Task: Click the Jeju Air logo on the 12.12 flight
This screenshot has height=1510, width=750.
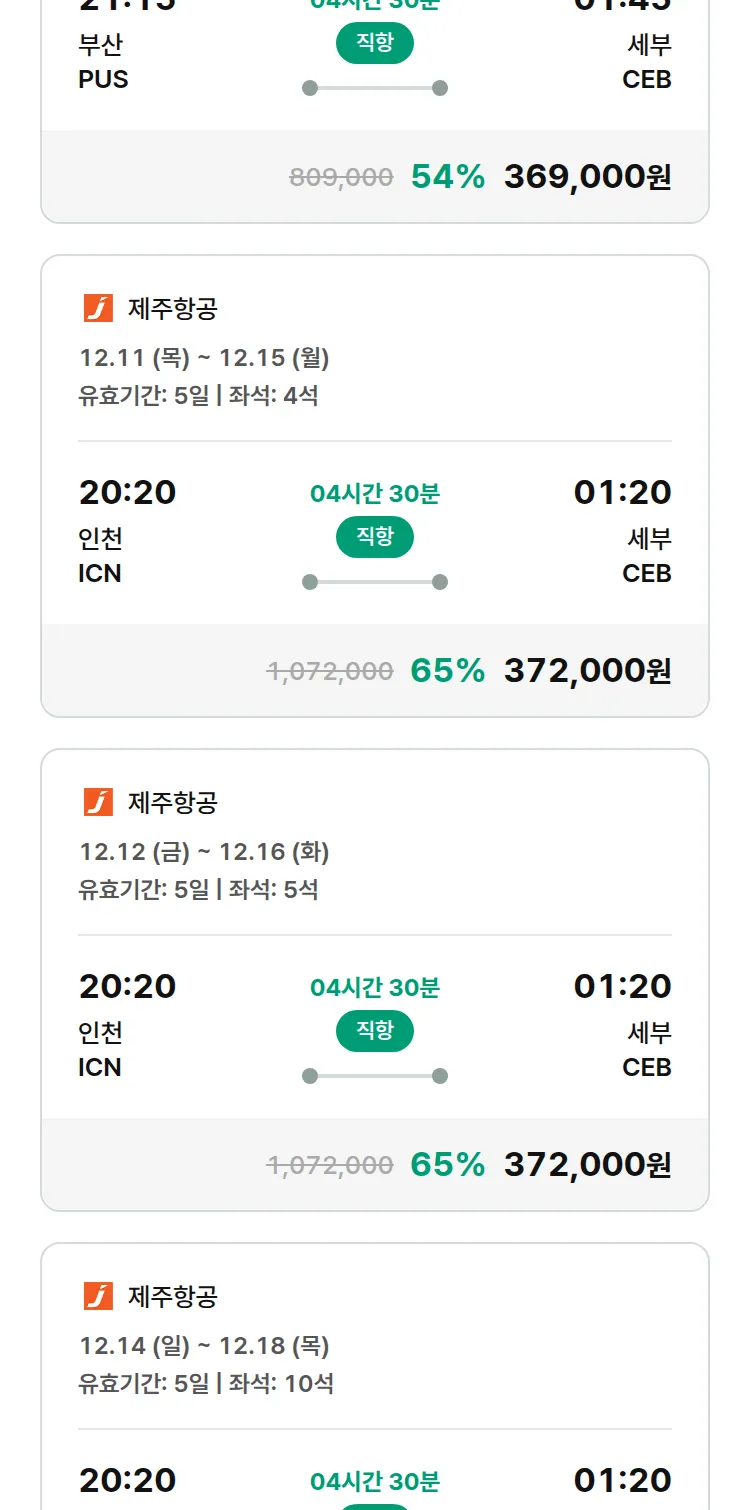Action: [x=98, y=802]
